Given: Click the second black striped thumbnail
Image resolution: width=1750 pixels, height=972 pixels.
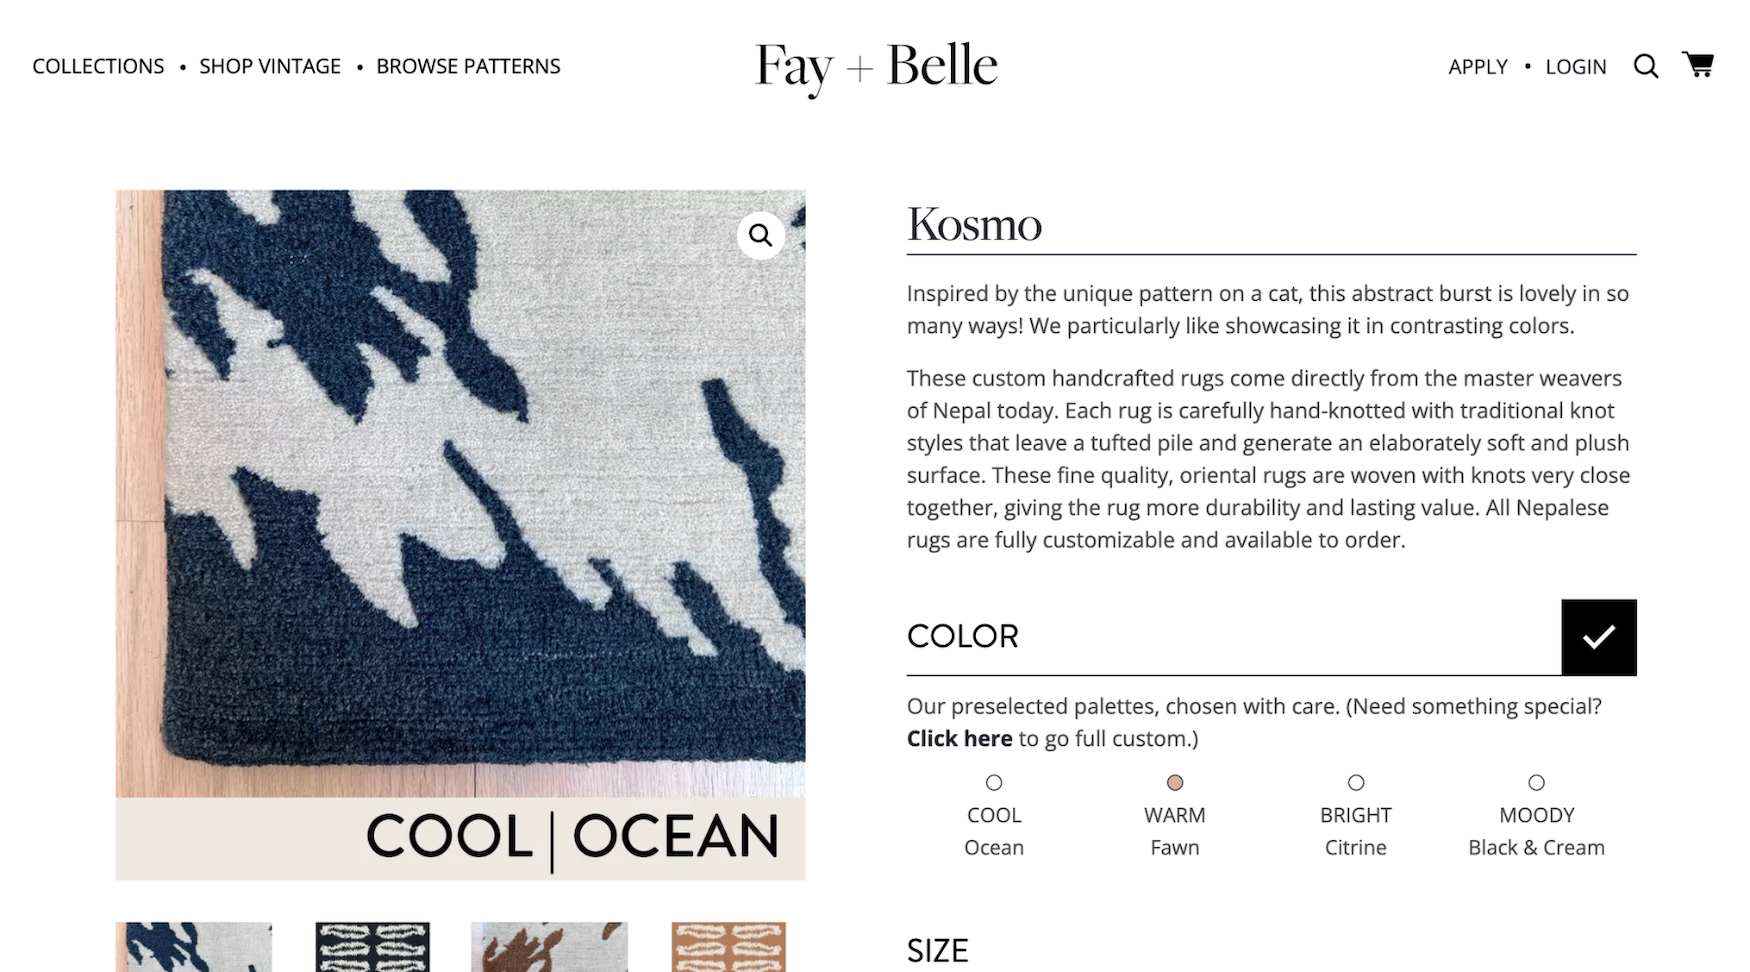Looking at the screenshot, I should 372,950.
